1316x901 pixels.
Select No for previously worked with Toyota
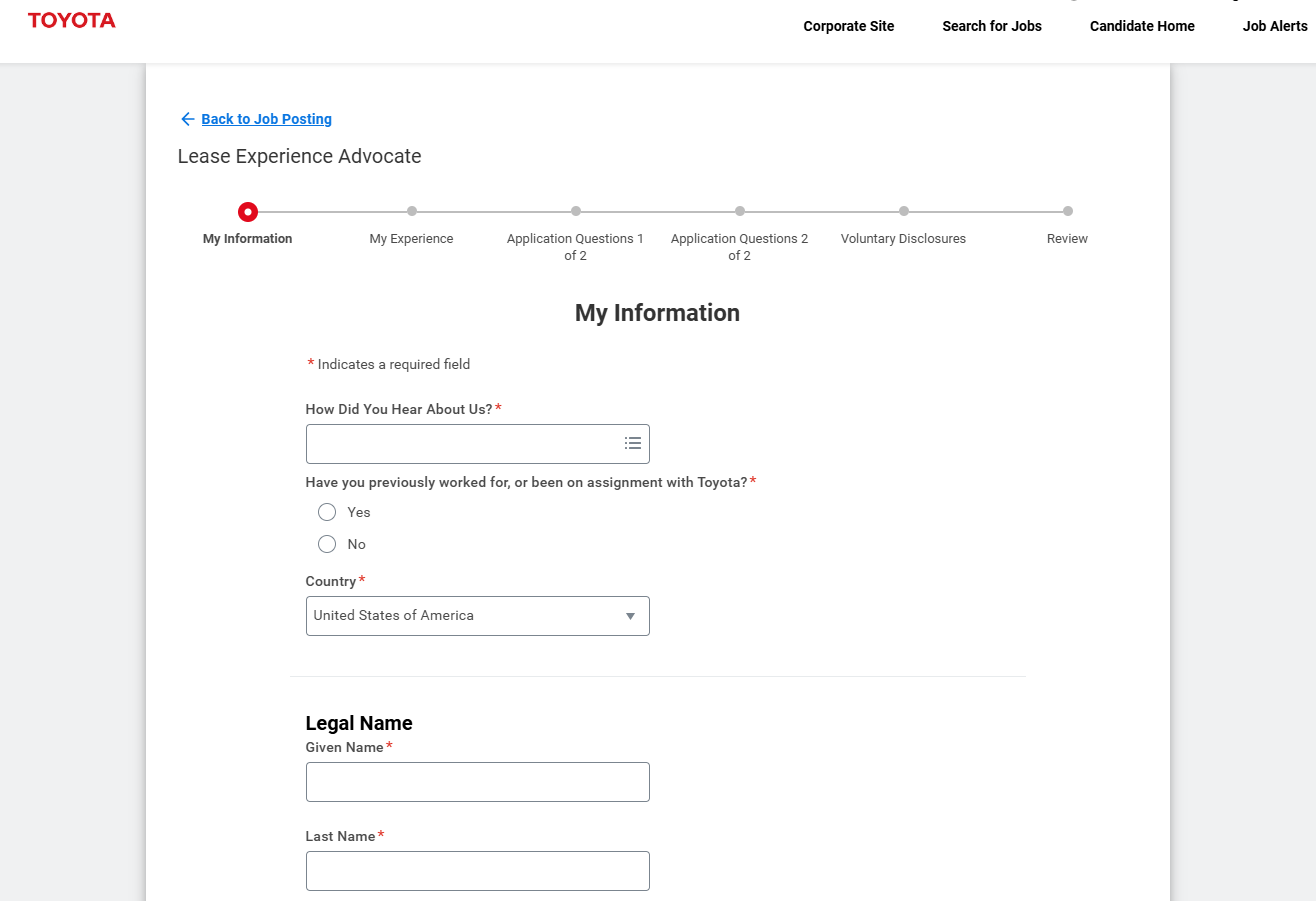coord(327,544)
